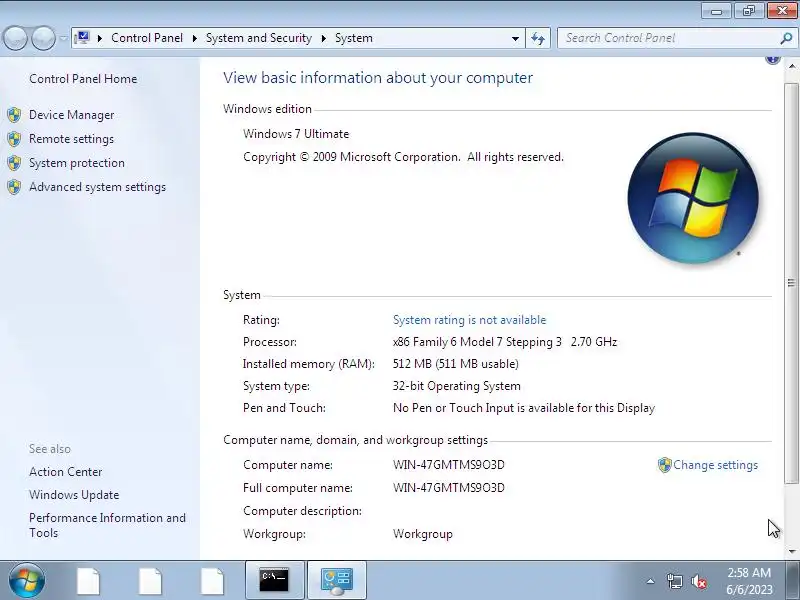800x600 pixels.
Task: Open Performance Information and Tools
Action: click(x=107, y=525)
